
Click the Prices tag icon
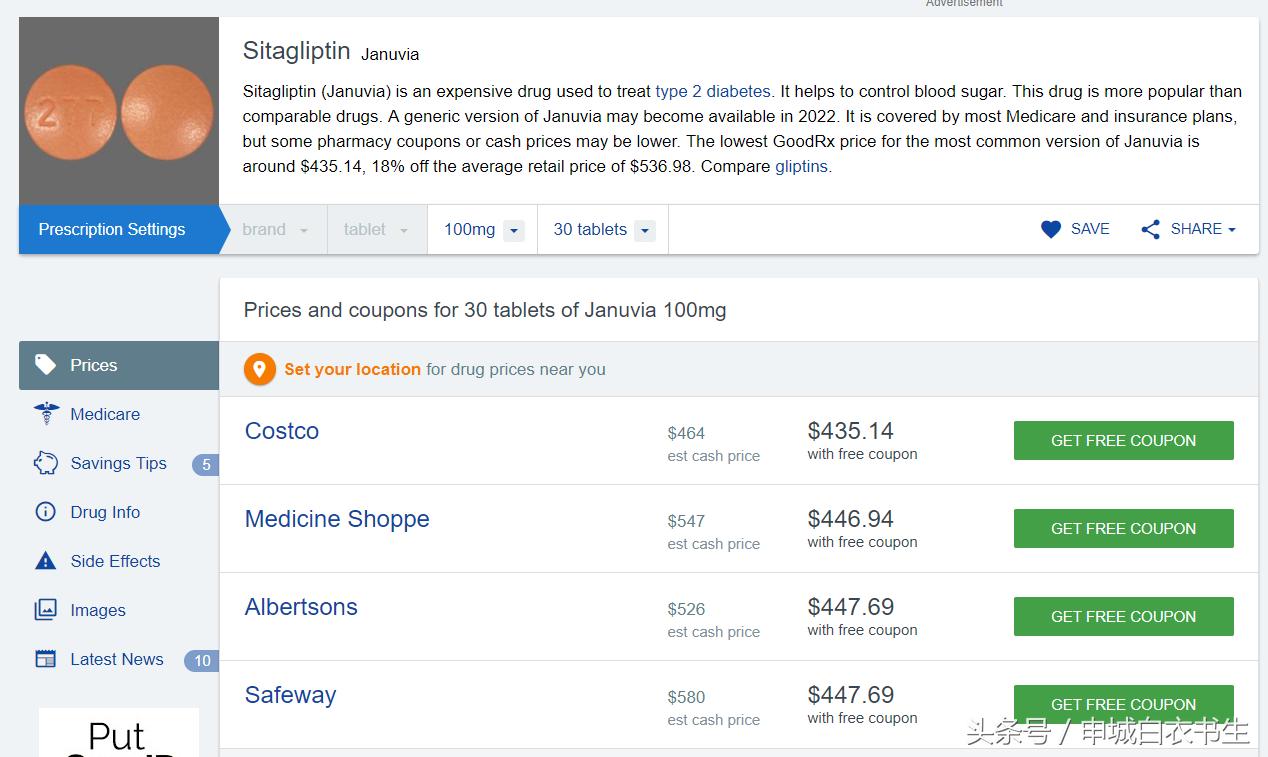tap(45, 364)
